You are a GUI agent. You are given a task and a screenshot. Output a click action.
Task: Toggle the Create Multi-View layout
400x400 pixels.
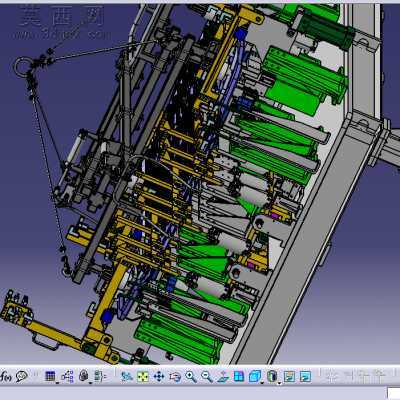[239, 376]
